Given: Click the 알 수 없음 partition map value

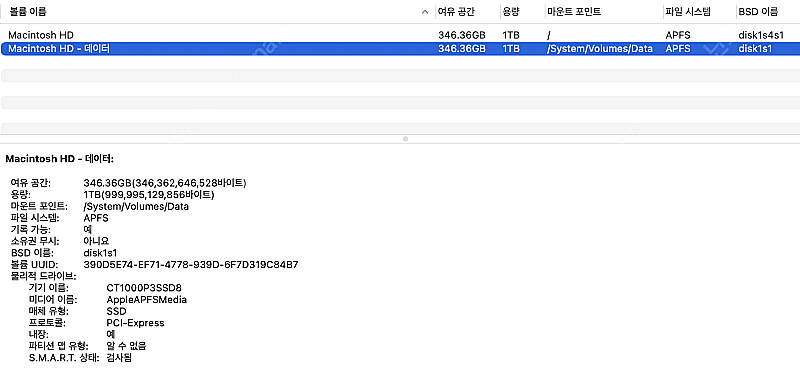Looking at the screenshot, I should (126, 346).
